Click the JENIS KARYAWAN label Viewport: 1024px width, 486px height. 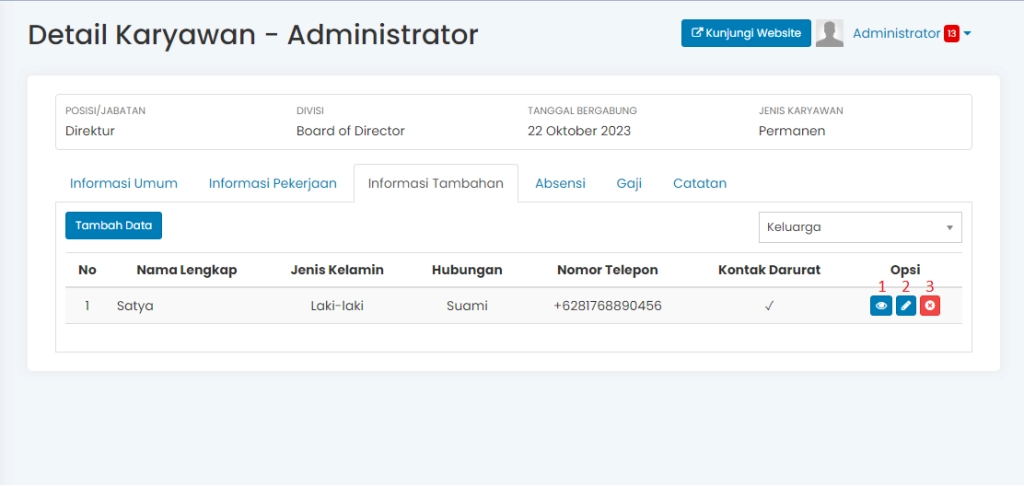[x=801, y=110]
